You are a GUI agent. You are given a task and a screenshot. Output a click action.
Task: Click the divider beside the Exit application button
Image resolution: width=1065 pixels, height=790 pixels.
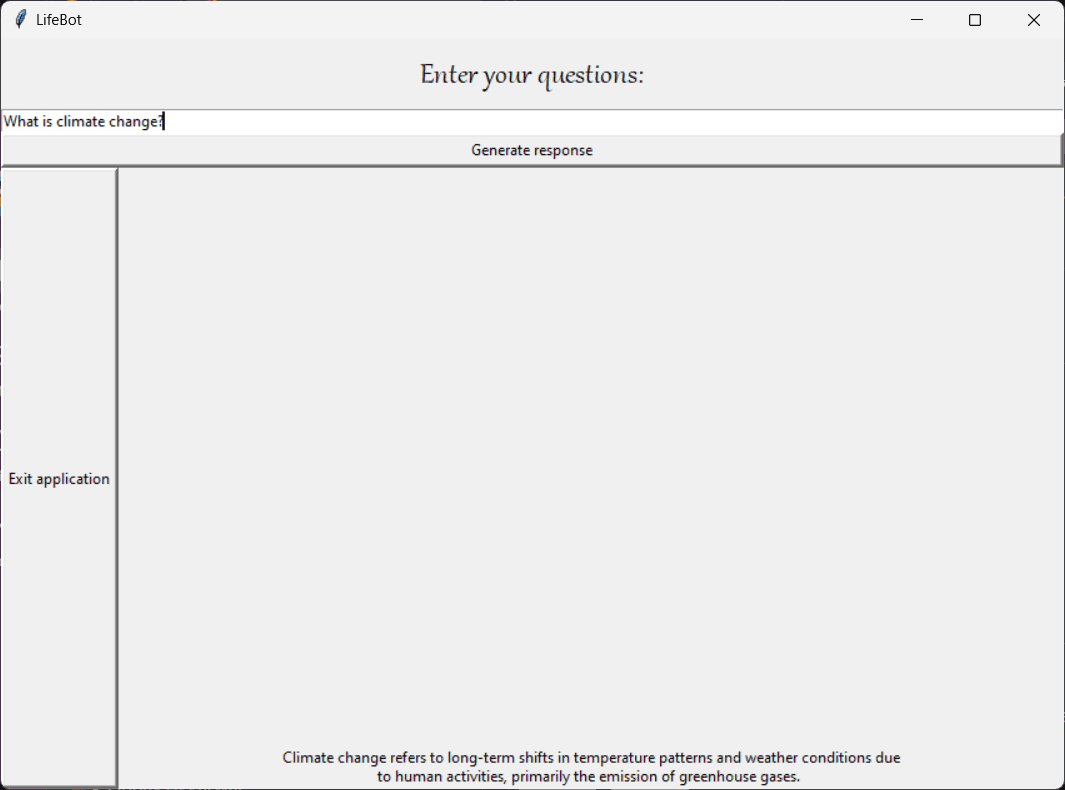118,478
